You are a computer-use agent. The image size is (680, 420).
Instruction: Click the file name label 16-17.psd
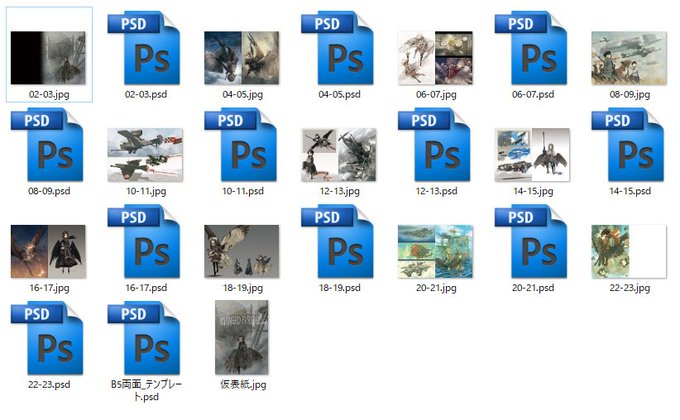click(146, 288)
